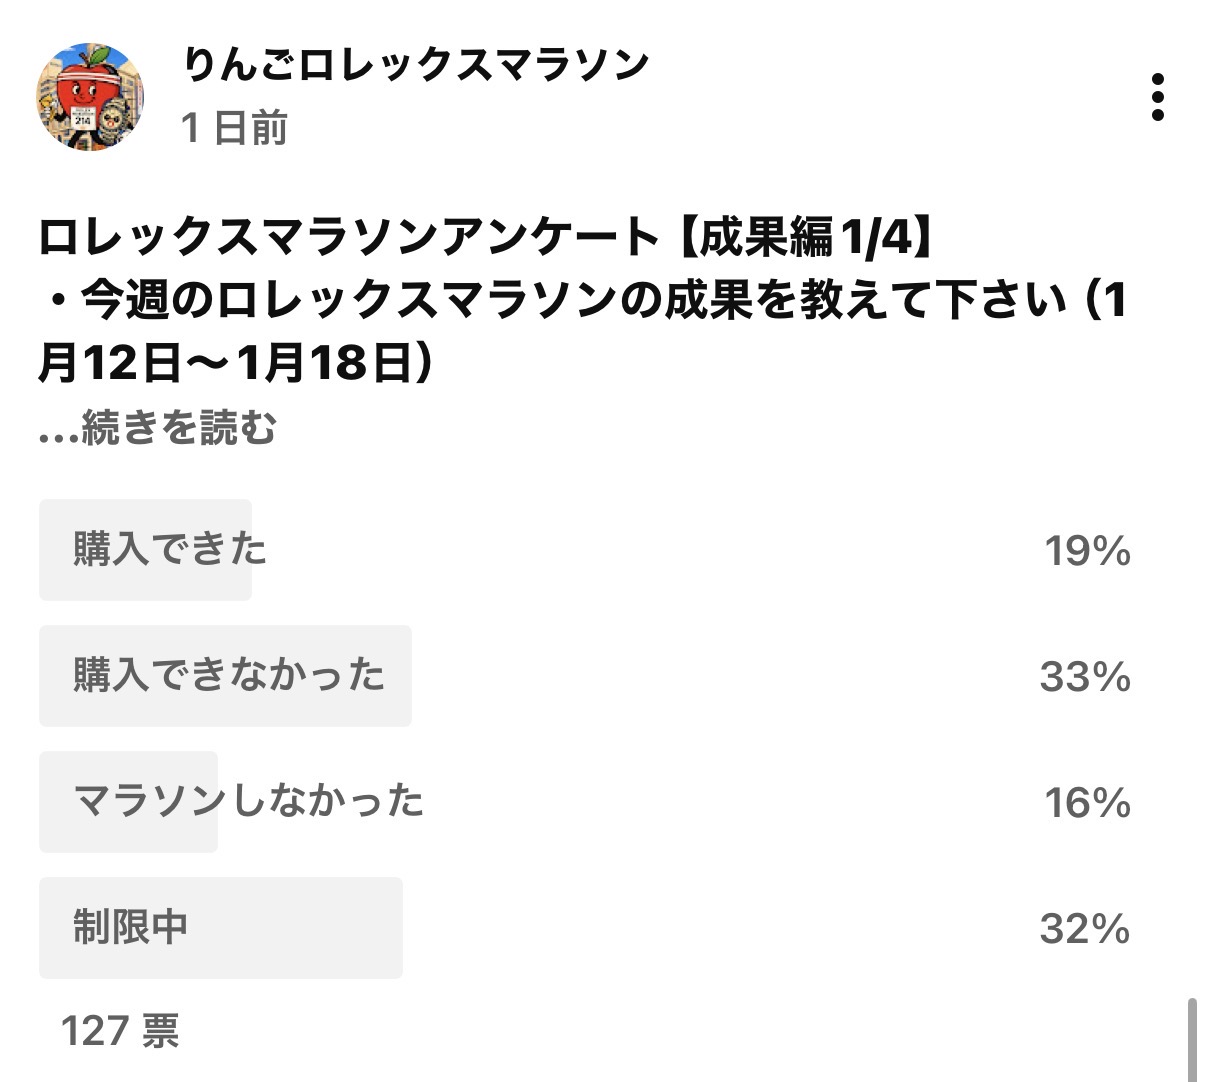Select the マラソンしなかった poll option

(249, 802)
